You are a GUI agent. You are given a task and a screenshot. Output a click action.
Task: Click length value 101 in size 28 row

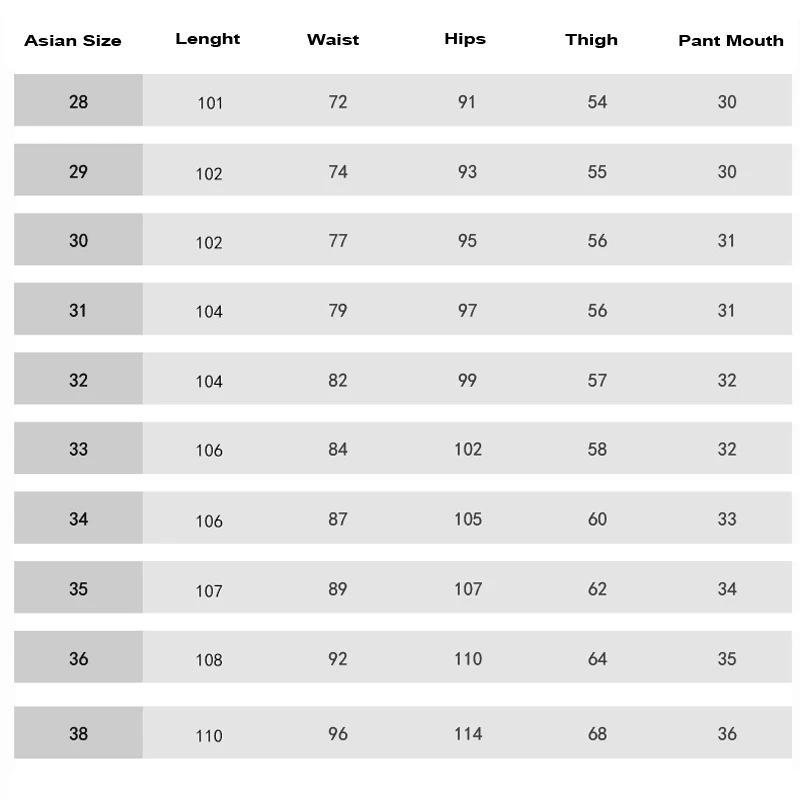[x=210, y=103]
